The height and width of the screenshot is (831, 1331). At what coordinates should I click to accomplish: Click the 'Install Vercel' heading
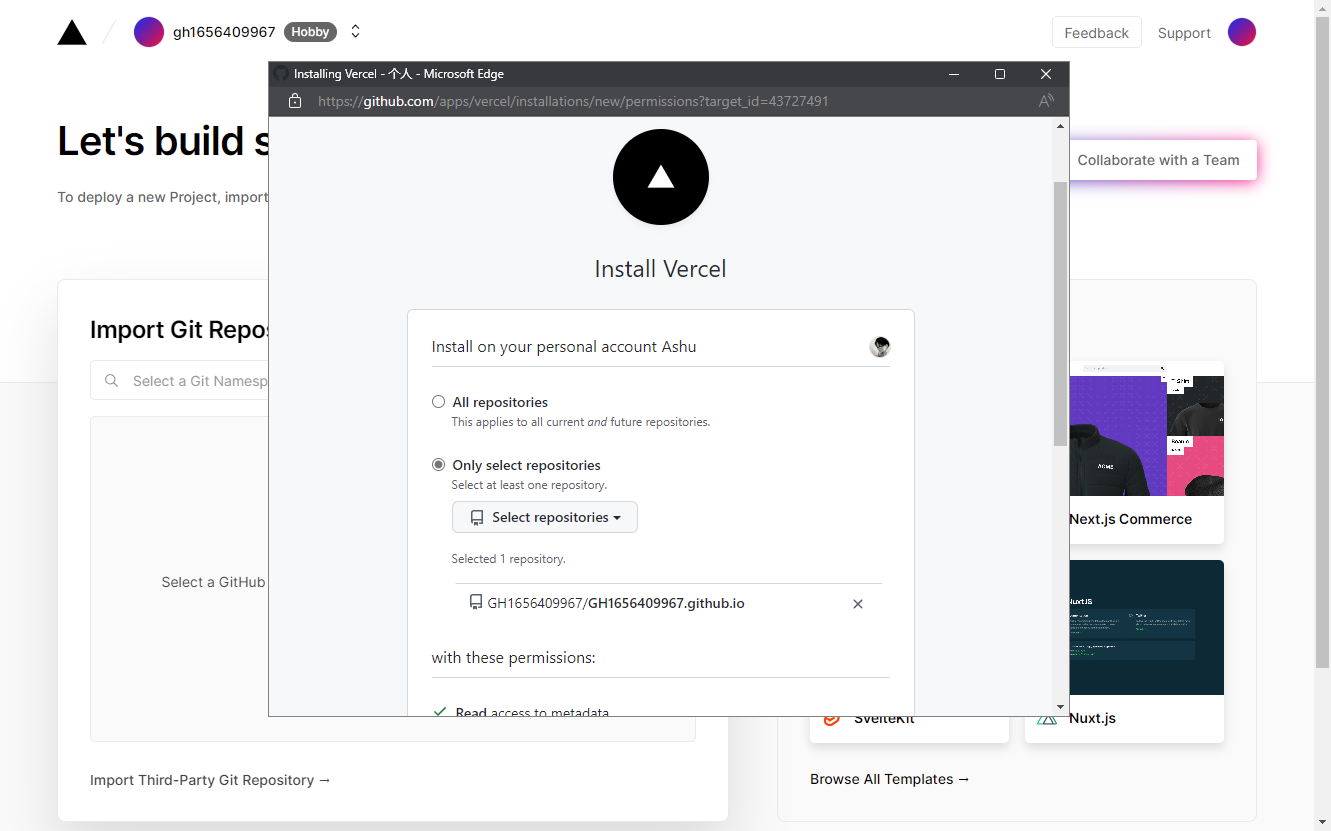coord(661,269)
